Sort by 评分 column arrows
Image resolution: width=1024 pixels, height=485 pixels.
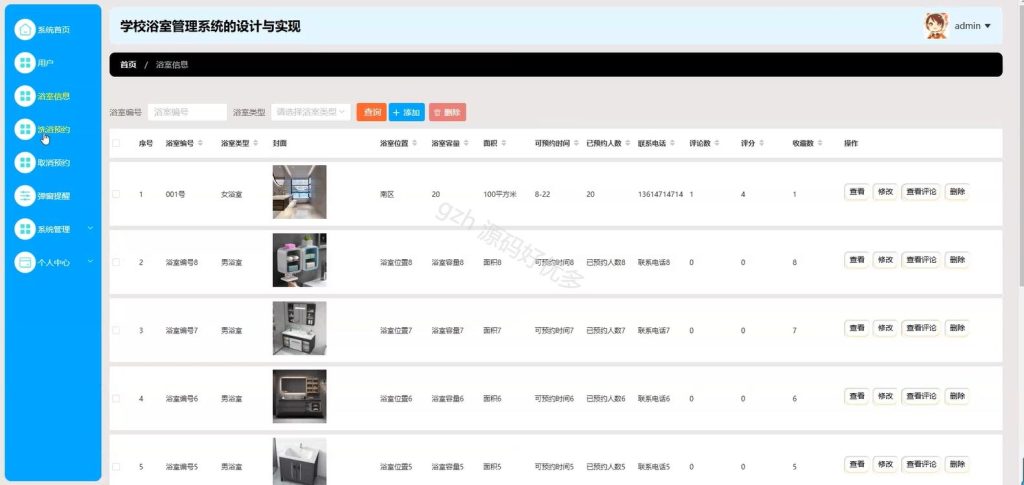[x=761, y=143]
